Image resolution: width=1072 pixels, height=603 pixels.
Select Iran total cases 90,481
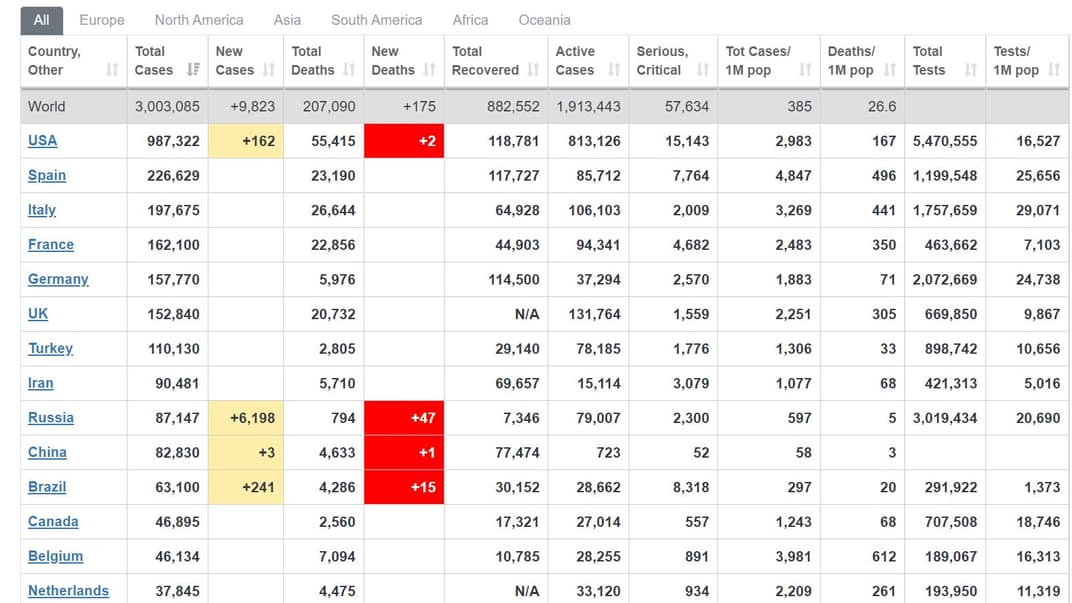[178, 384]
